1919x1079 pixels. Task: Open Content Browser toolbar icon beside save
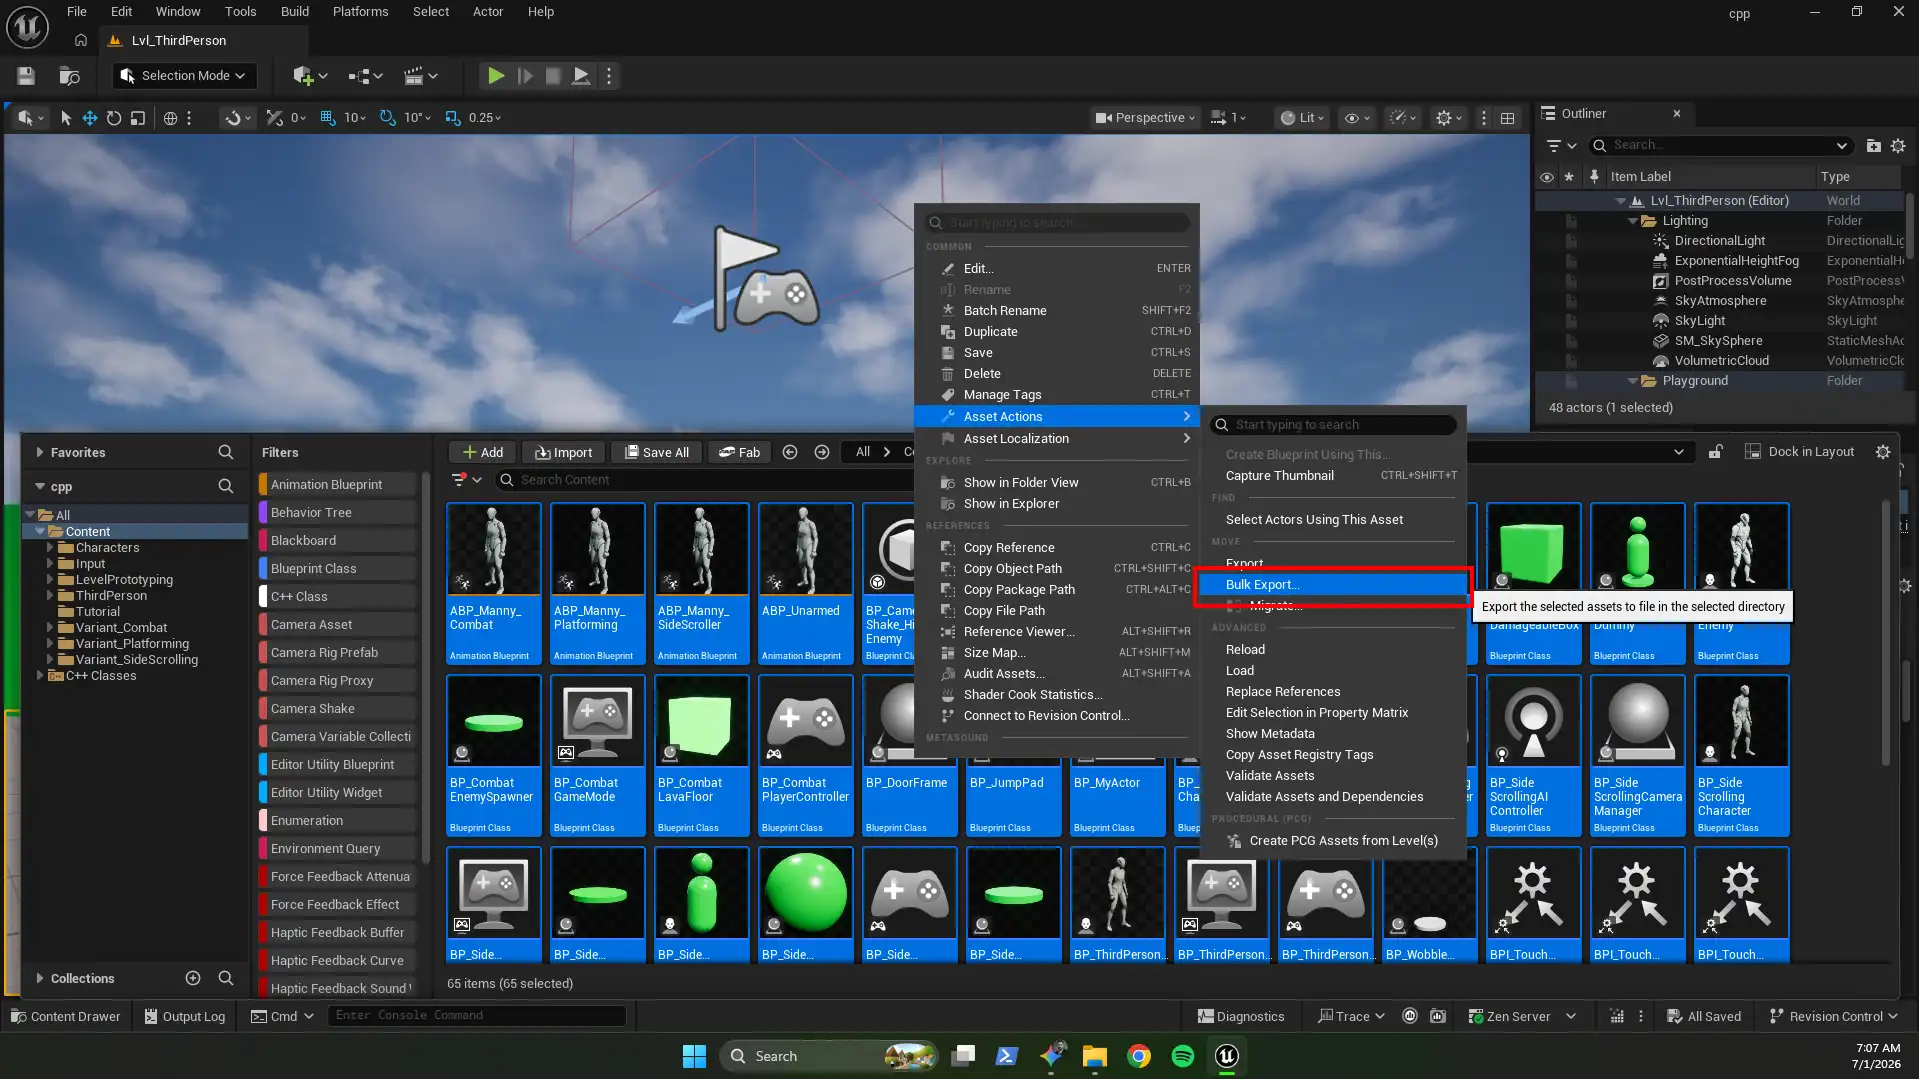pyautogui.click(x=69, y=76)
